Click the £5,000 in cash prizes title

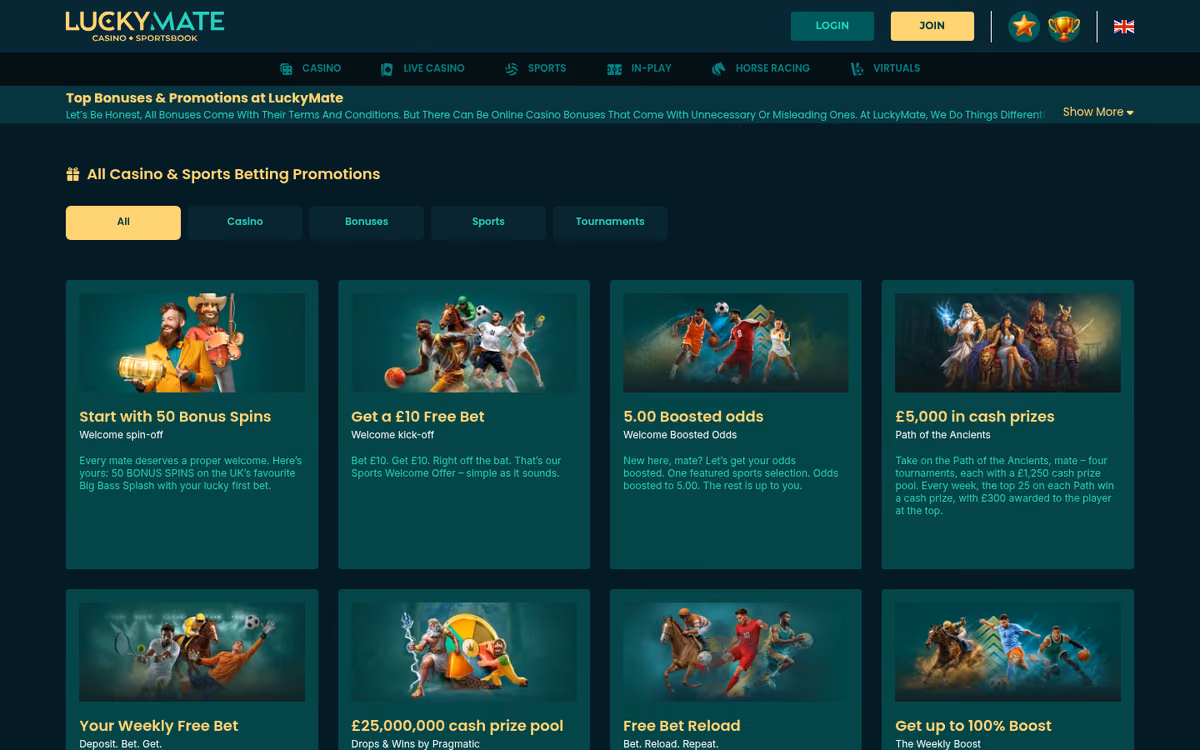click(975, 417)
